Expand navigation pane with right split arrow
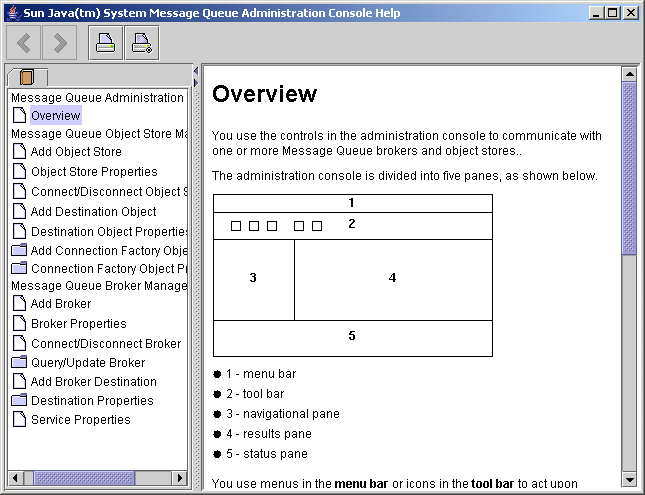Image resolution: width=645 pixels, height=495 pixels. (x=196, y=83)
